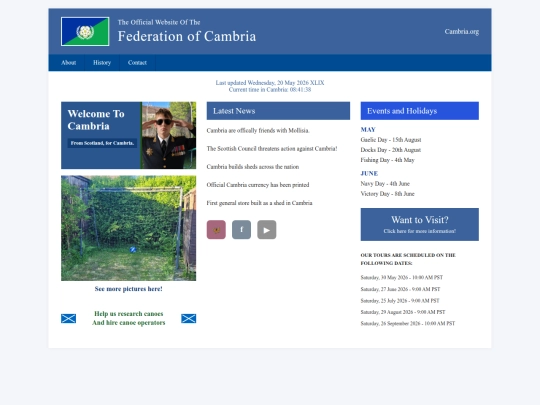Image resolution: width=540 pixels, height=405 pixels.
Task: Click 'See more pictures here!' link
Action: click(128, 289)
